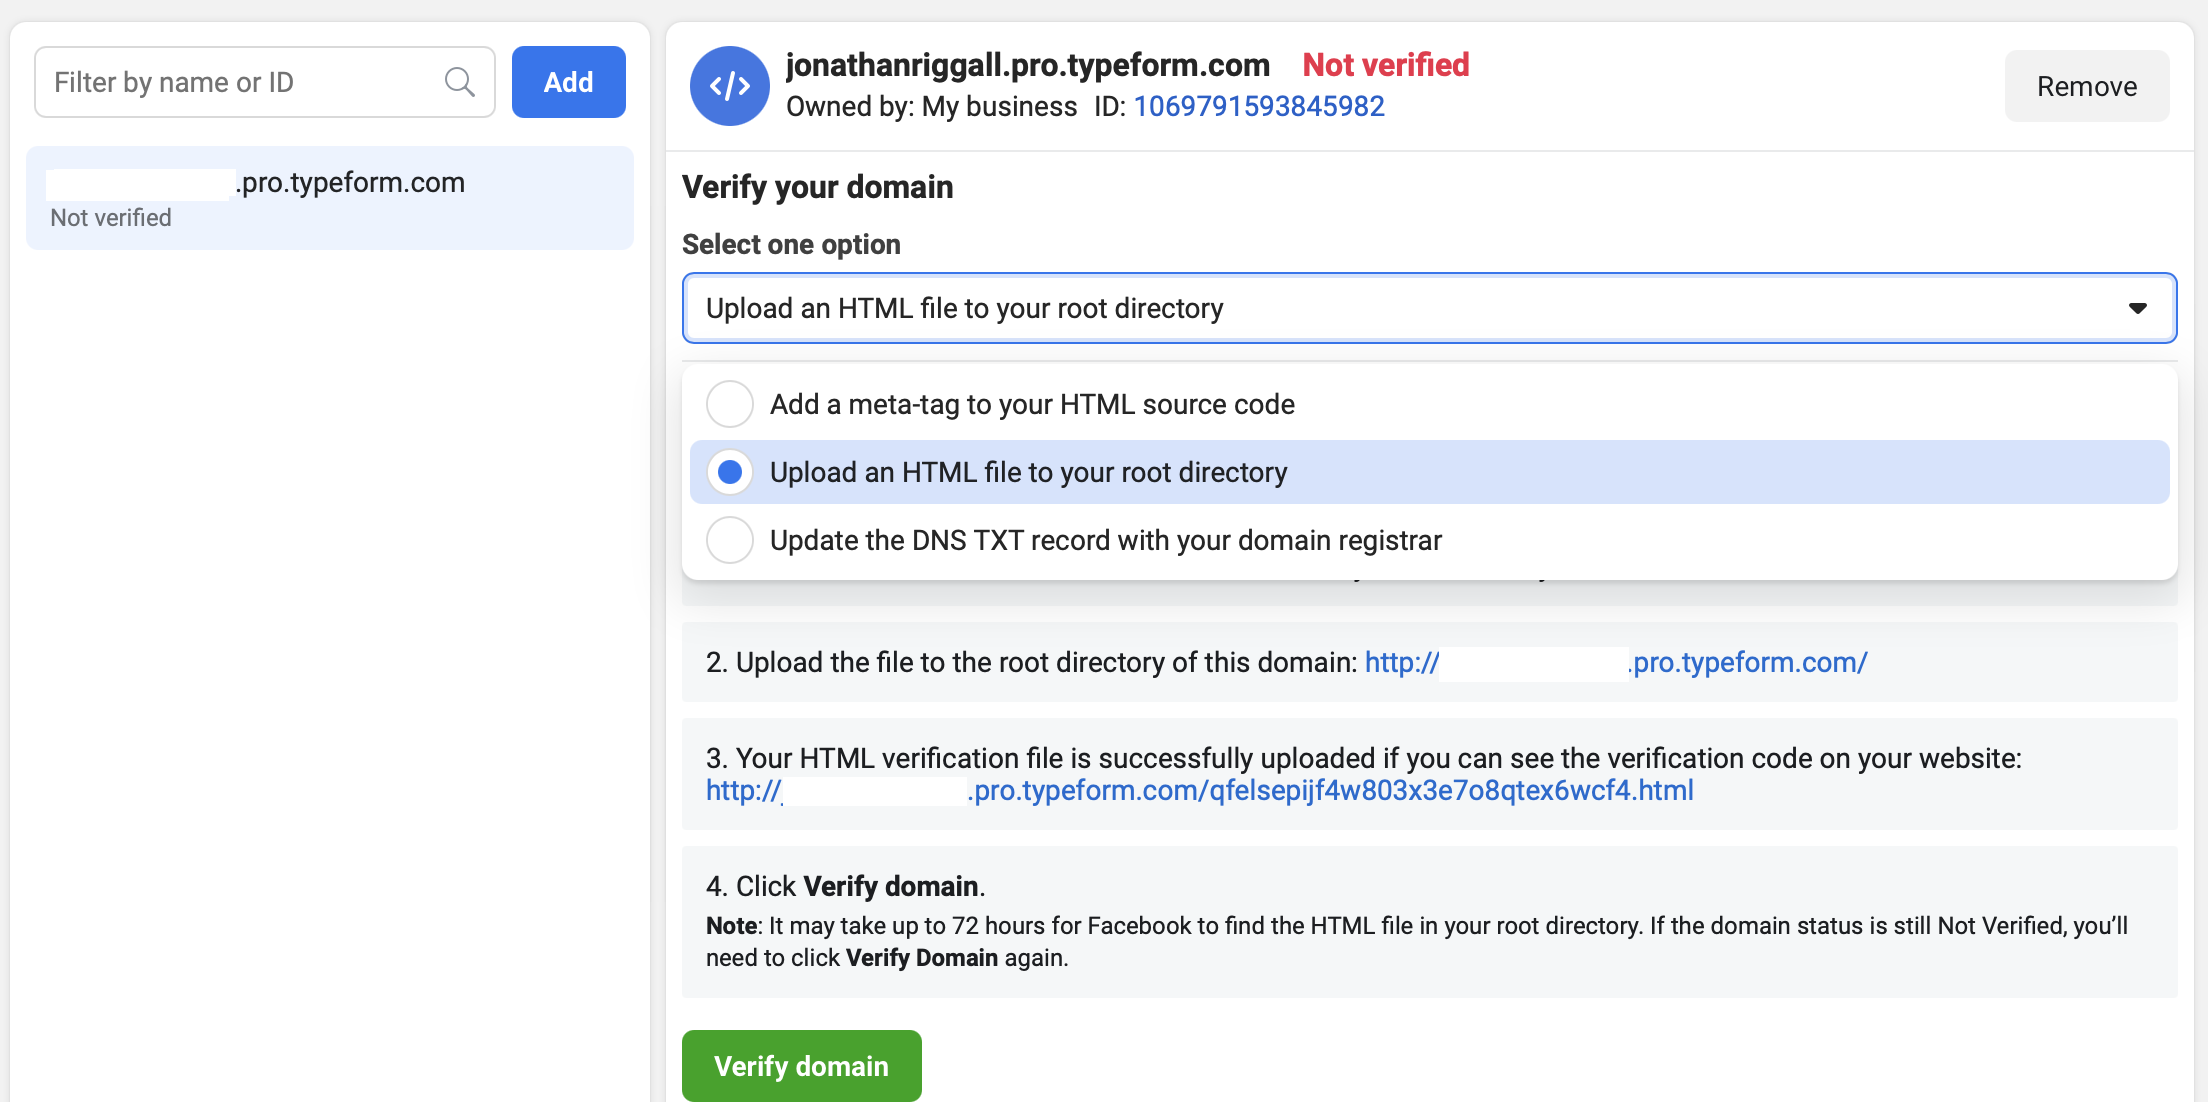Click the dropdown caret arrow in option selector
This screenshot has width=2208, height=1102.
point(2138,308)
